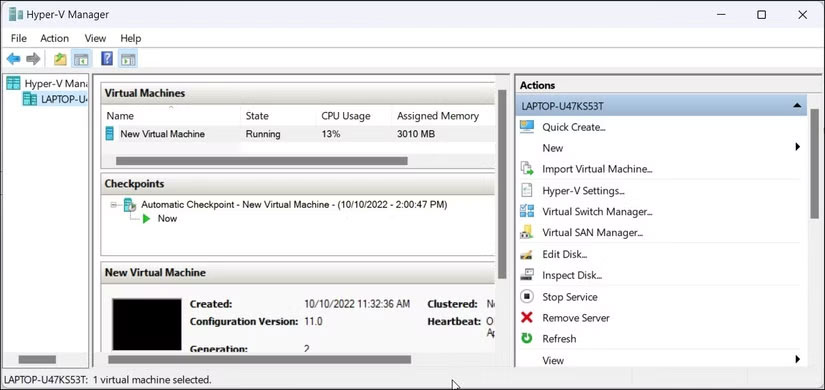
Task: Click the Edit Disk icon
Action: (x=527, y=255)
